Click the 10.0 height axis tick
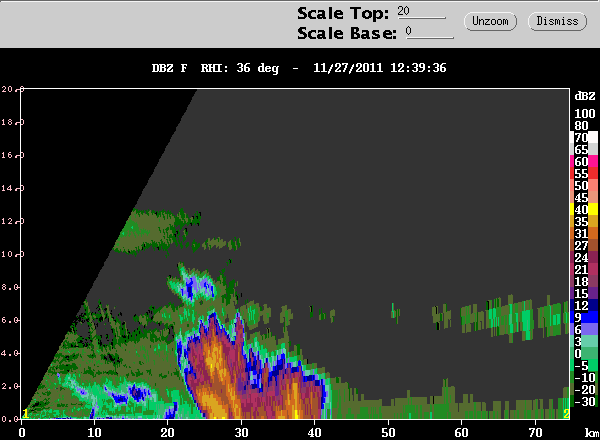 [x=12, y=254]
